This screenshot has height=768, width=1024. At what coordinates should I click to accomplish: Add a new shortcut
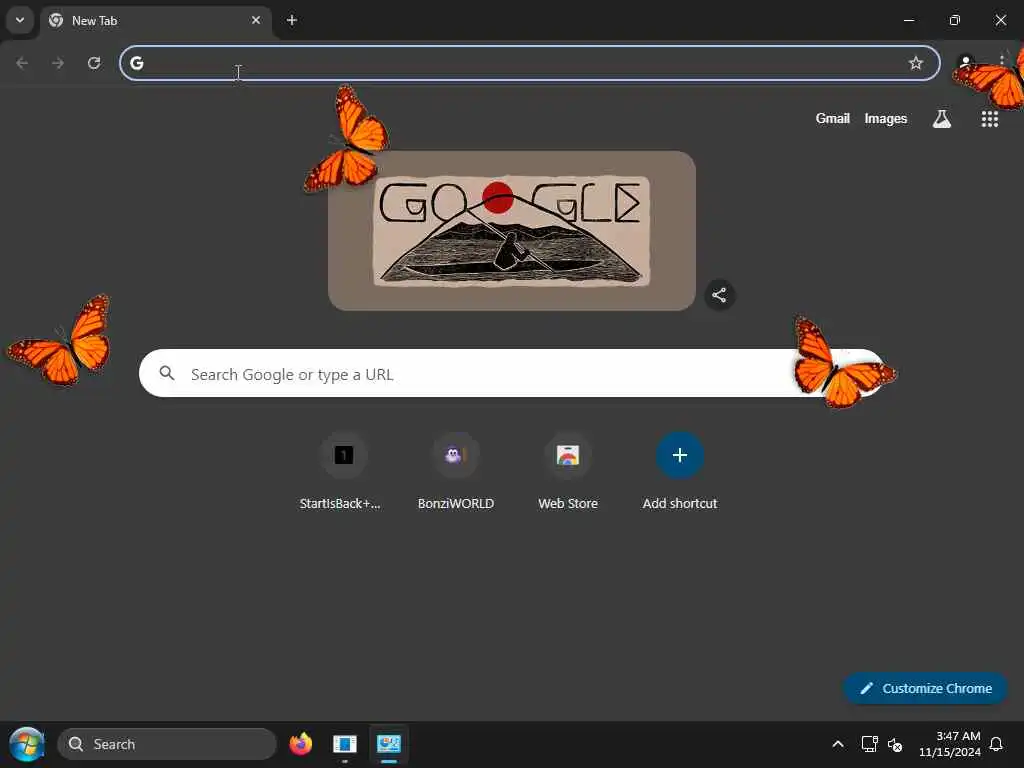tap(680, 471)
